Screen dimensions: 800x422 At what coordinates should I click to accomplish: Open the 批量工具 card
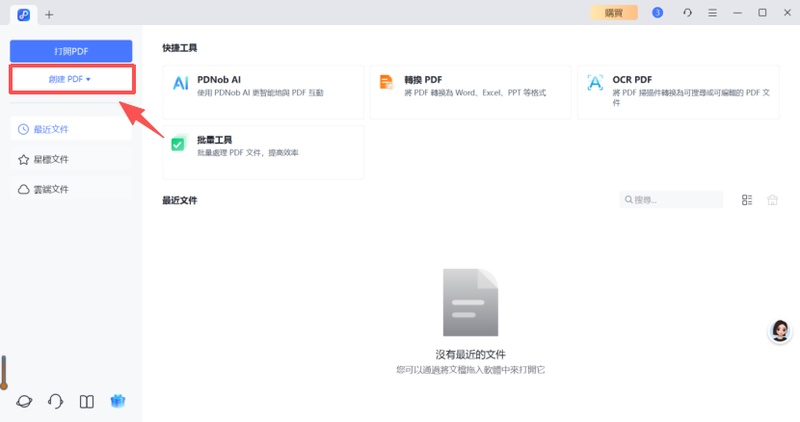click(263, 152)
